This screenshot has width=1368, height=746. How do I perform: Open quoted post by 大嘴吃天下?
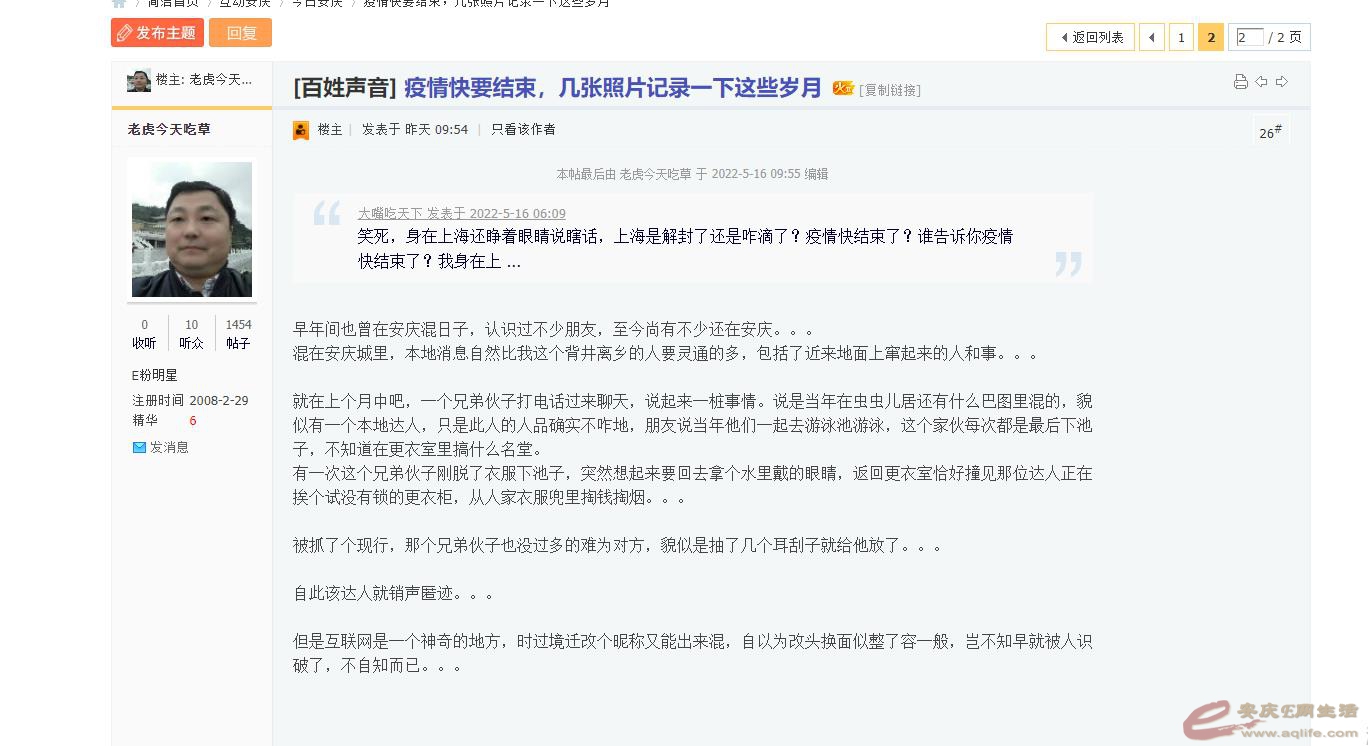pyautogui.click(x=462, y=214)
